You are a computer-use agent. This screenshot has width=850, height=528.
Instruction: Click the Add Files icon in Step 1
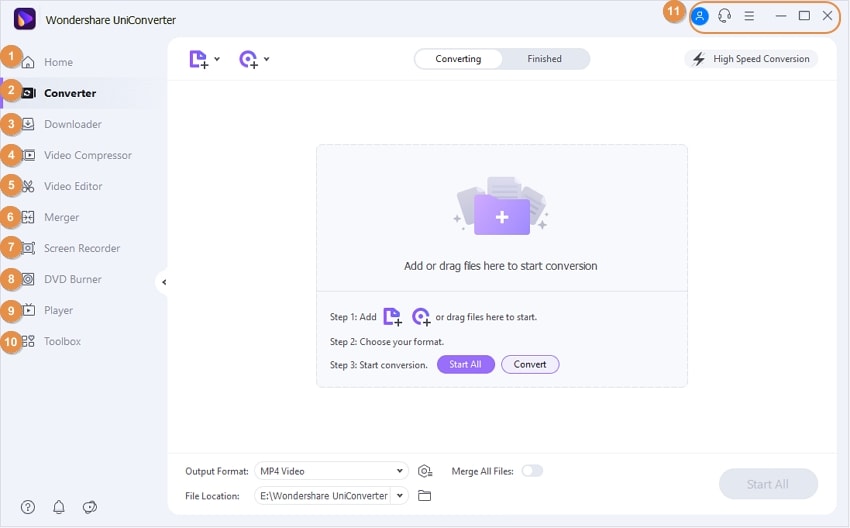(392, 317)
